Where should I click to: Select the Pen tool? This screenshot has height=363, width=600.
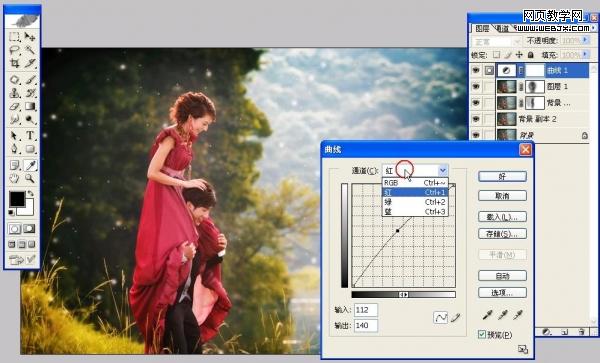pos(15,149)
